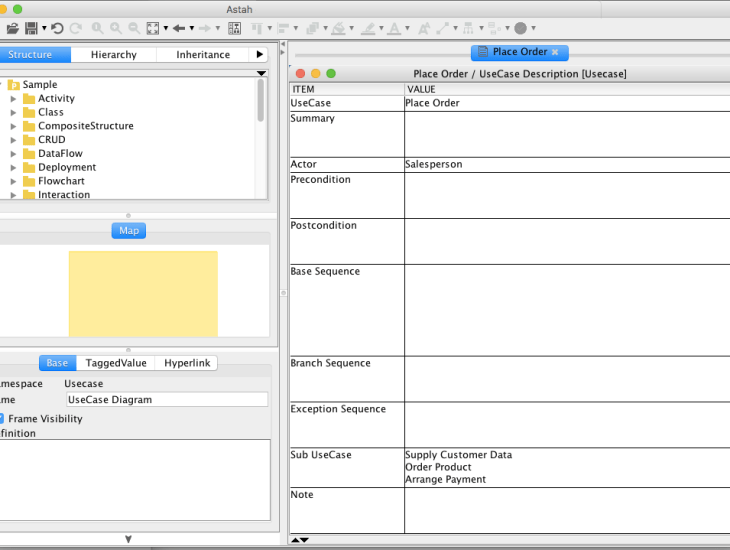The height and width of the screenshot is (550, 730).
Task: Click the right arrow for more tabs
Action: point(260,55)
